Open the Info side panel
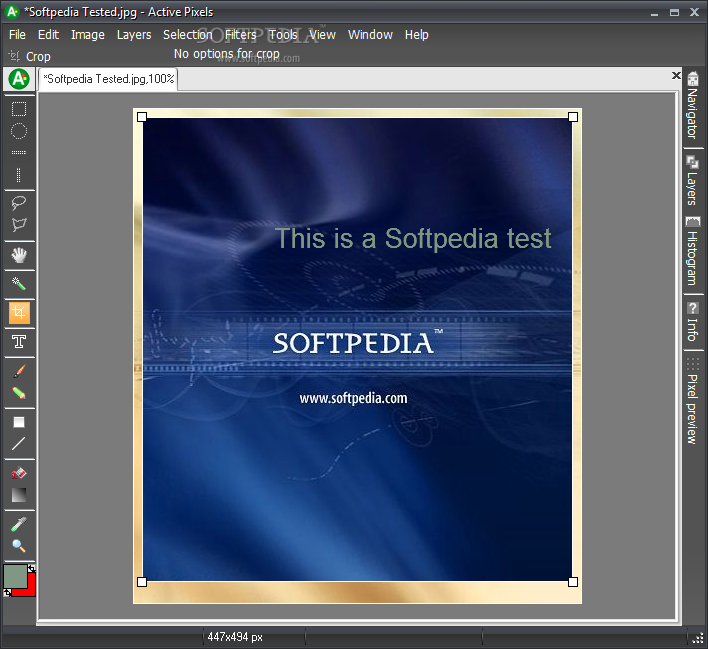Image resolution: width=708 pixels, height=649 pixels. tap(692, 322)
